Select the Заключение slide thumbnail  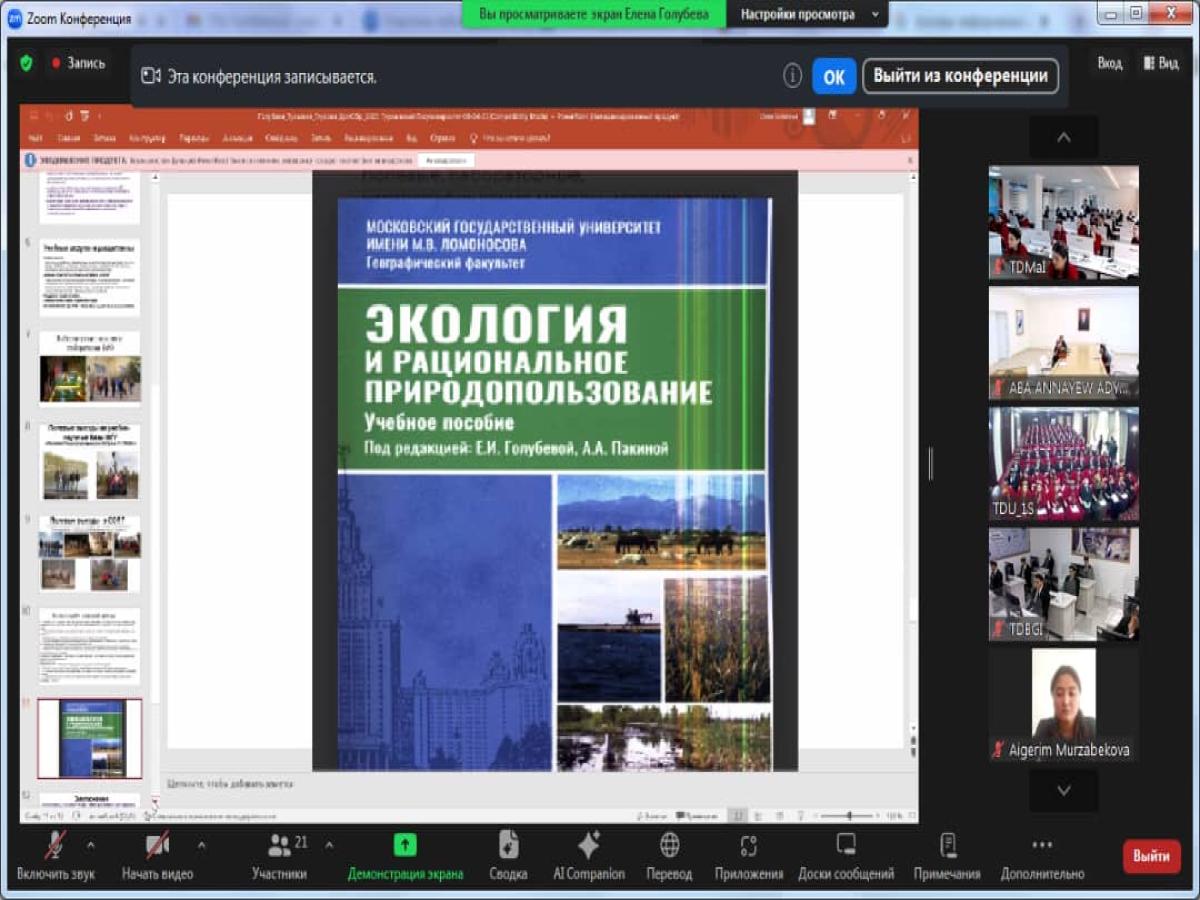[x=90, y=800]
